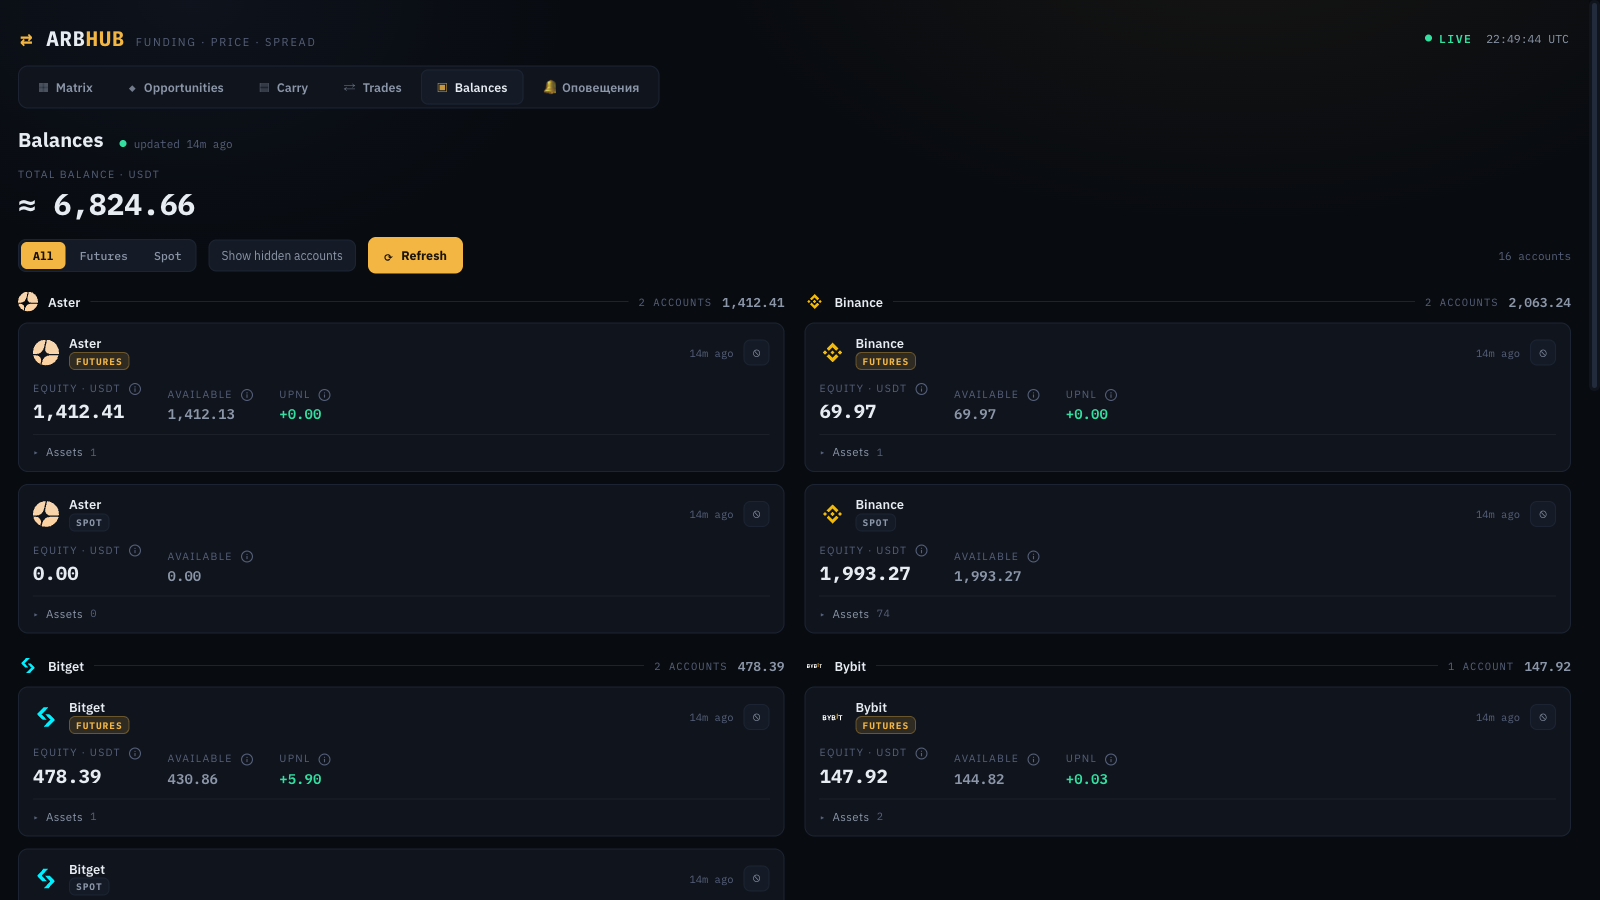Open Equity info icon on Bitget Futures
Viewport: 1600px width, 900px height.
(135, 753)
